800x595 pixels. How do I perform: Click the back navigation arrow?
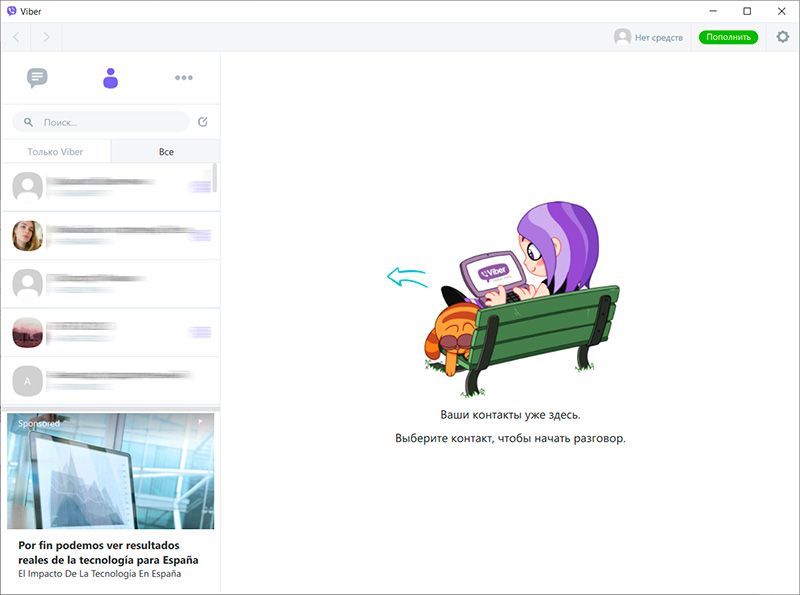click(16, 38)
